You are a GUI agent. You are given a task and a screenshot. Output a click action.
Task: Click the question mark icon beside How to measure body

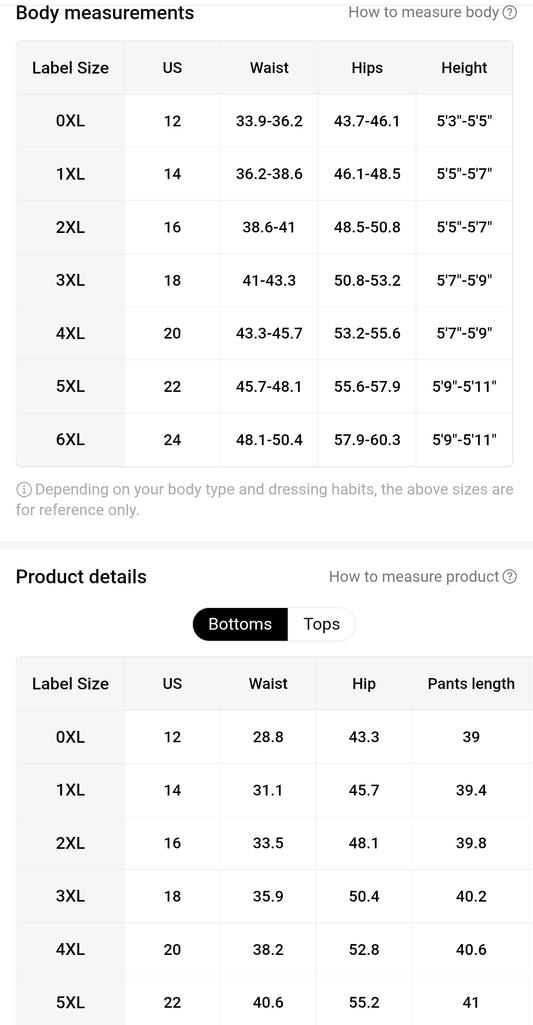(509, 12)
